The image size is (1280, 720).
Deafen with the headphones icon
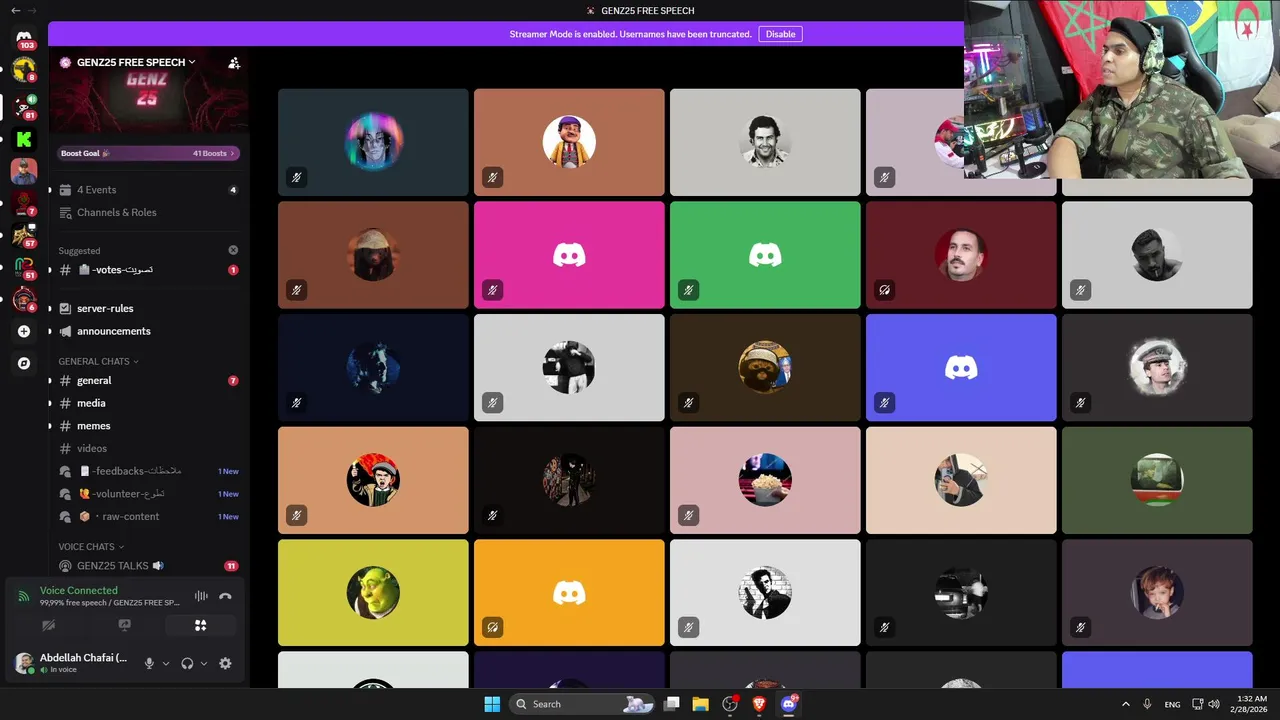click(x=187, y=663)
